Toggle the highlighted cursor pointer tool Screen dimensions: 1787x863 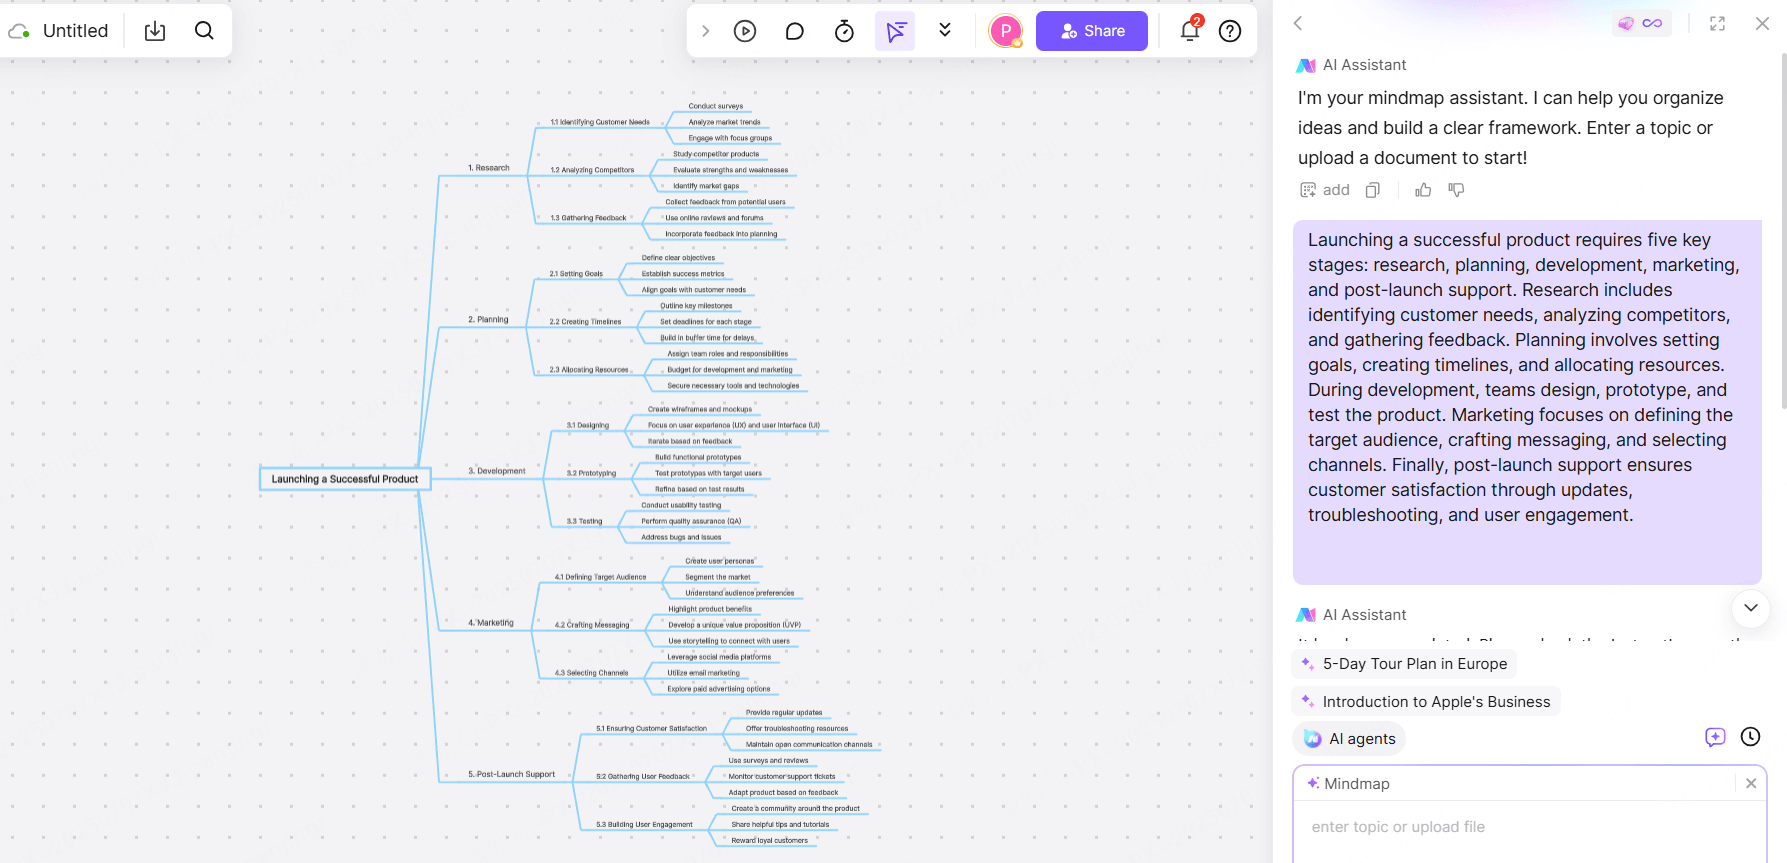pos(895,31)
